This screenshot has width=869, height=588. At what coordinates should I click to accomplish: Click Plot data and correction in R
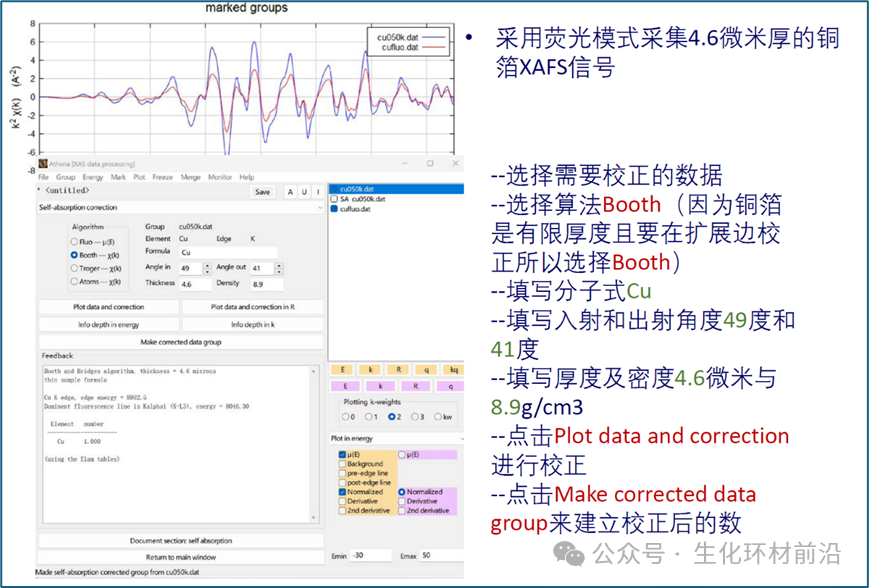[253, 306]
